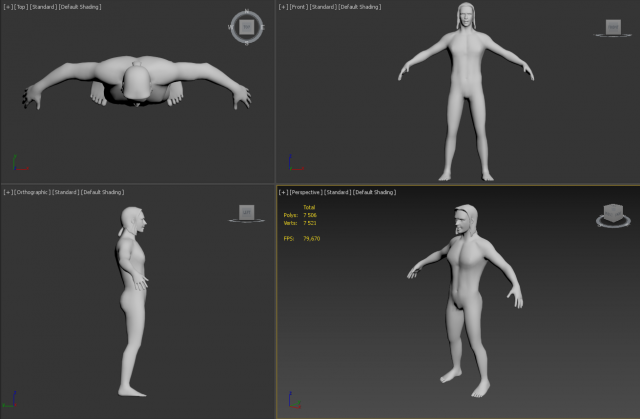Open the [+] menu of the Top viewport

click(8, 7)
